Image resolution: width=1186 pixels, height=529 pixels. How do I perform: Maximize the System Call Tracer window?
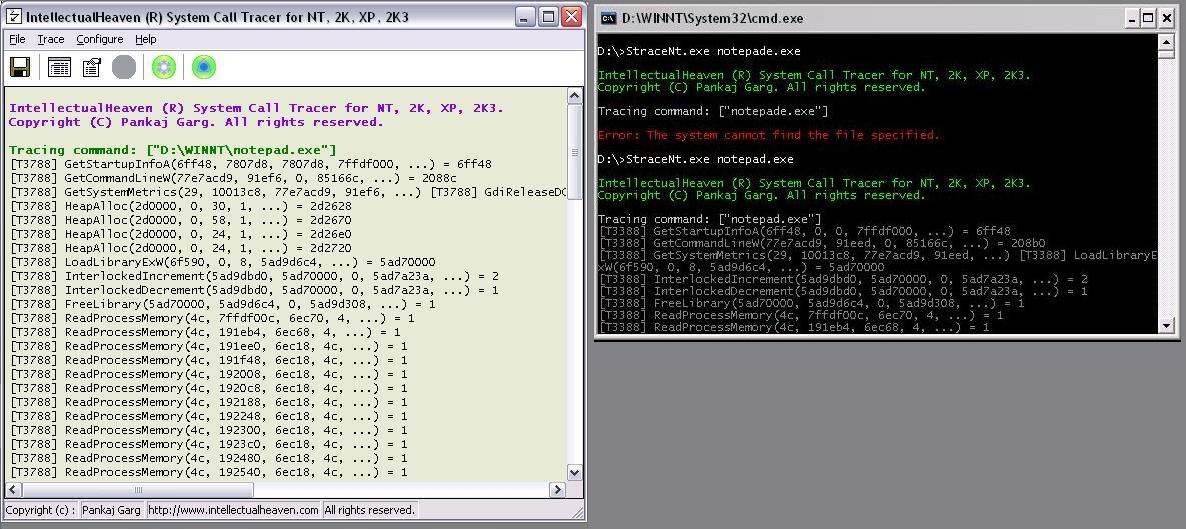(548, 17)
